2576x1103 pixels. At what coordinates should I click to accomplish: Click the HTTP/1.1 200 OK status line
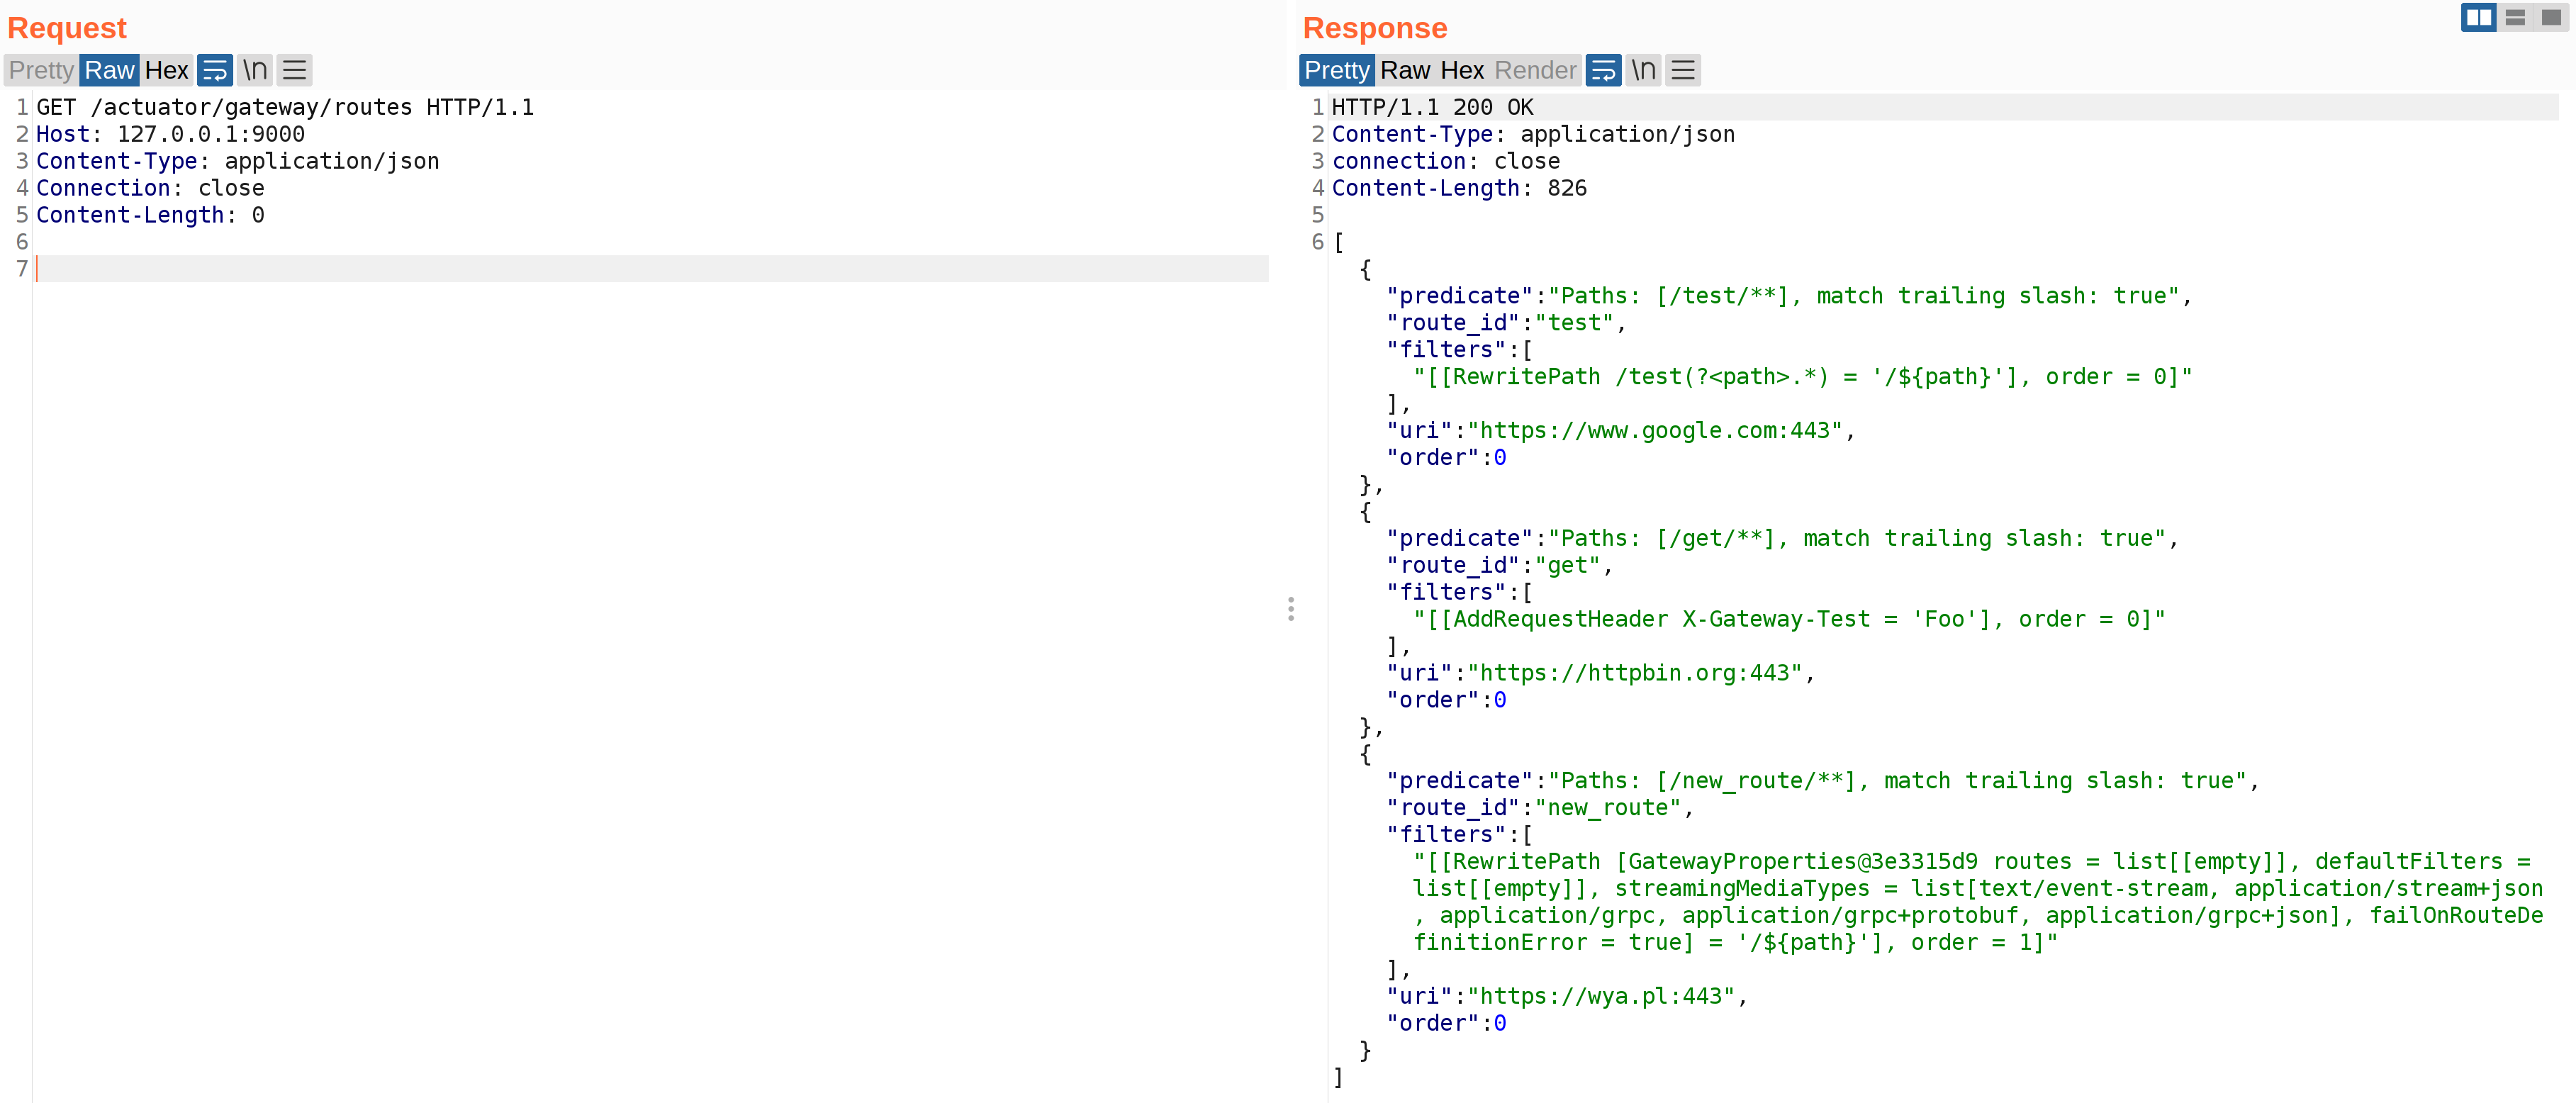click(x=1432, y=107)
